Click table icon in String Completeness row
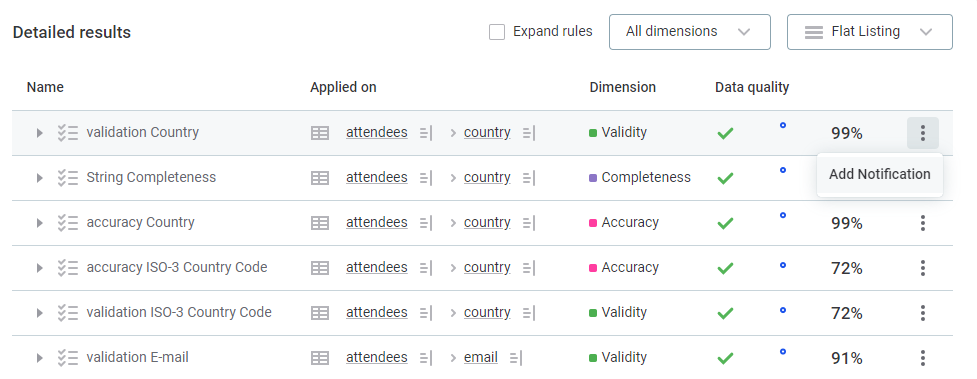The height and width of the screenshot is (379, 977). click(x=320, y=178)
